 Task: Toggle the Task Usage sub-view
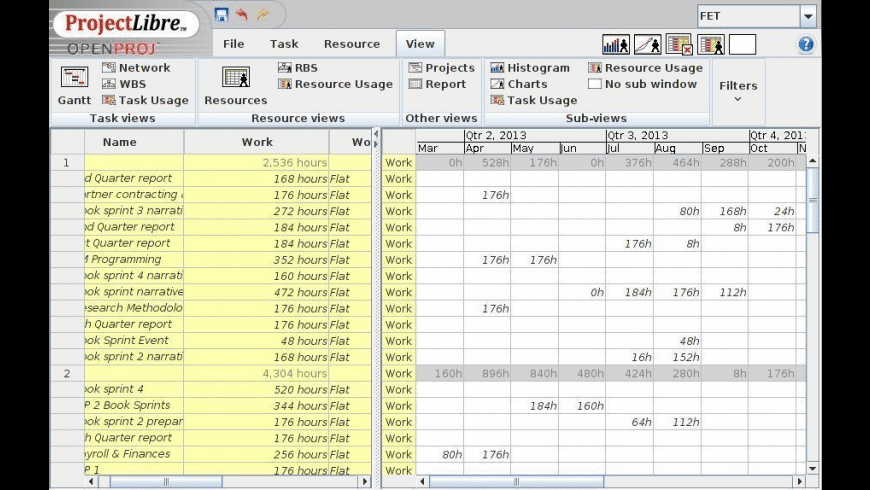(533, 100)
